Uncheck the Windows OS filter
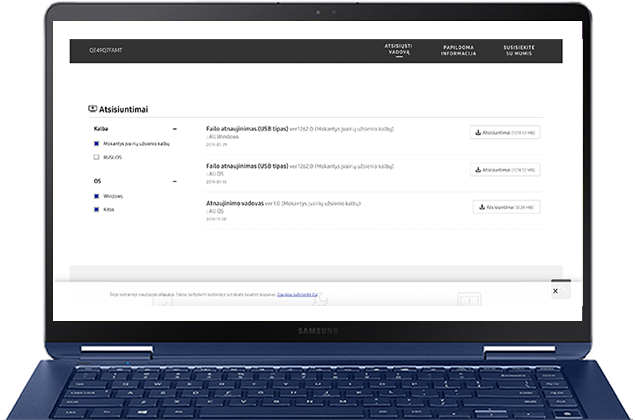 (x=97, y=196)
